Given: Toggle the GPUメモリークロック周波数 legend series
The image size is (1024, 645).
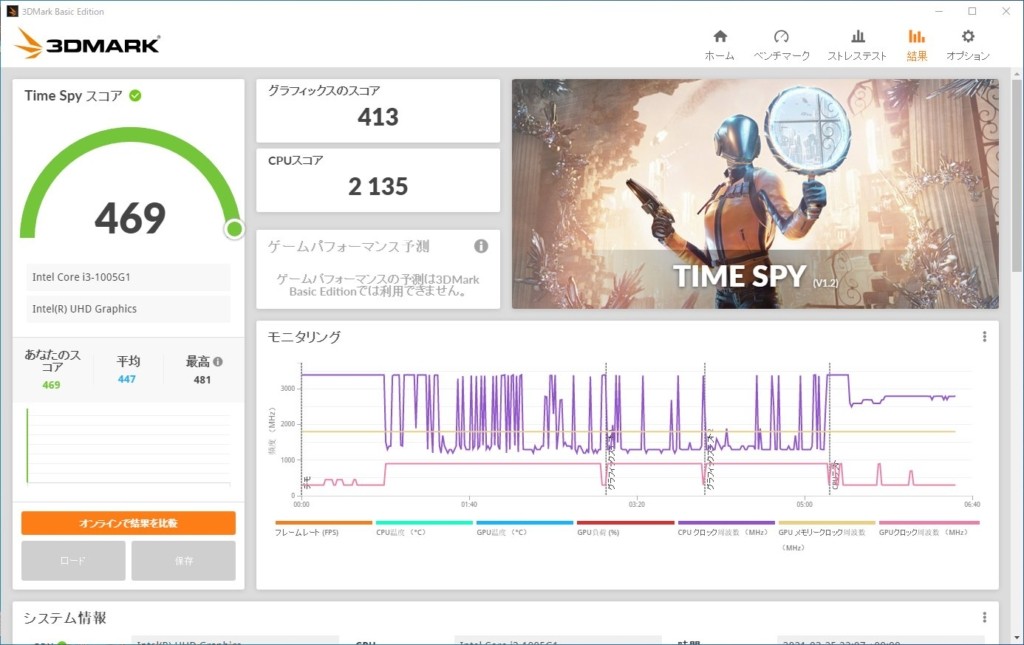Looking at the screenshot, I should 827,535.
